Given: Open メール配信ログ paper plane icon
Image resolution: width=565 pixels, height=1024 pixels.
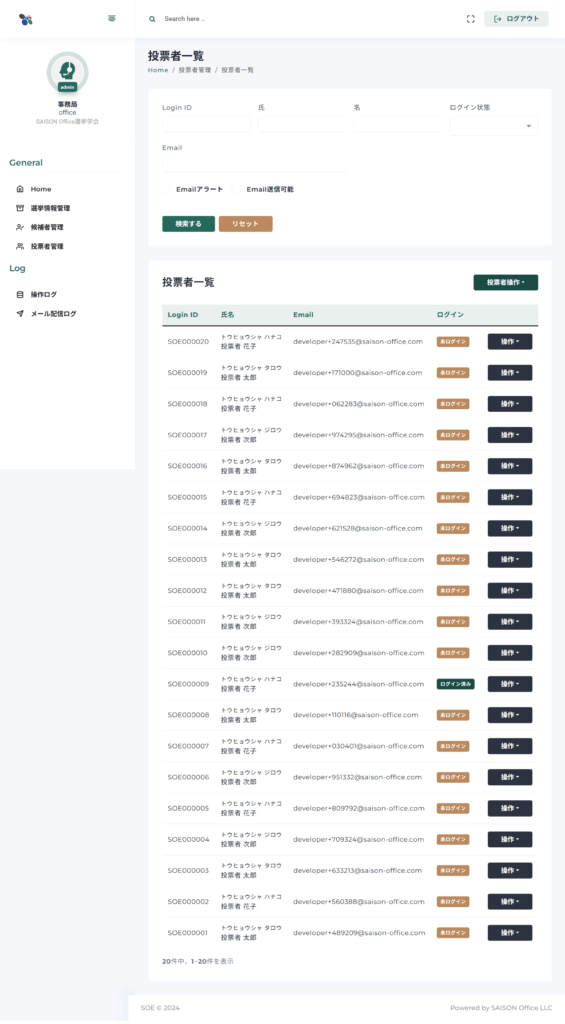Looking at the screenshot, I should click(20, 313).
